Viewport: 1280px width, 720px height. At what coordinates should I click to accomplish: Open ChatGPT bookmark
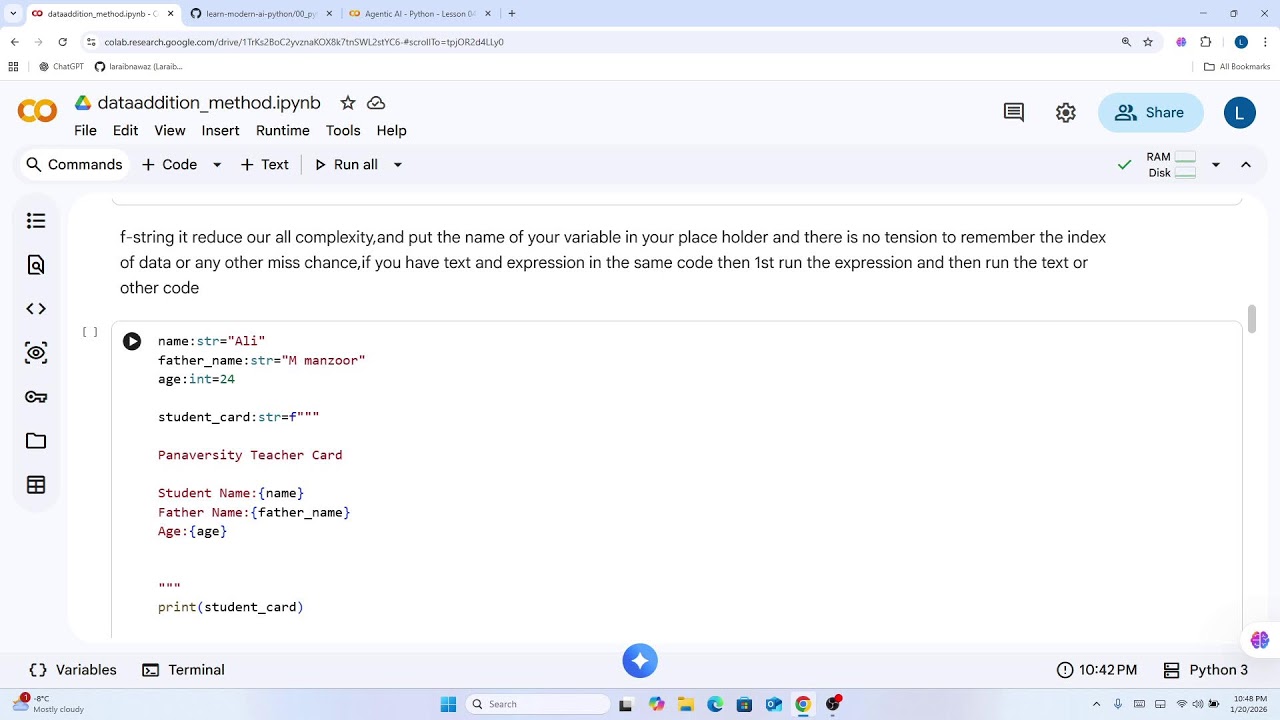pos(61,67)
